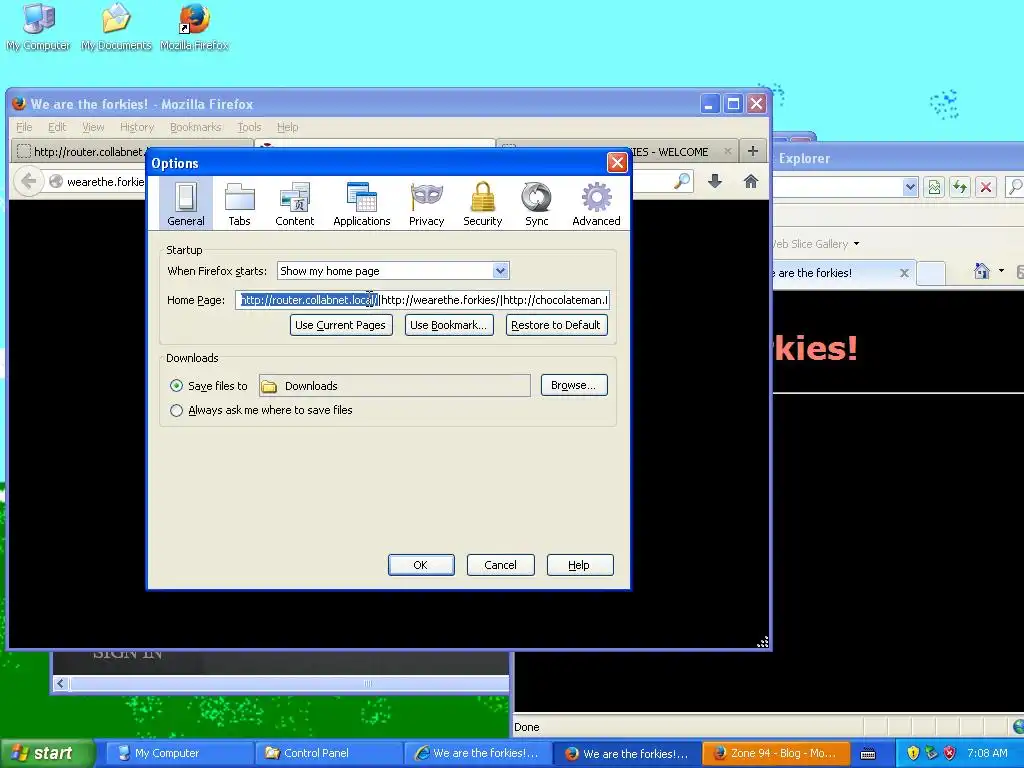Image resolution: width=1024 pixels, height=768 pixels.
Task: Open Internet Explorer address bar dropdown
Action: pyautogui.click(x=910, y=187)
